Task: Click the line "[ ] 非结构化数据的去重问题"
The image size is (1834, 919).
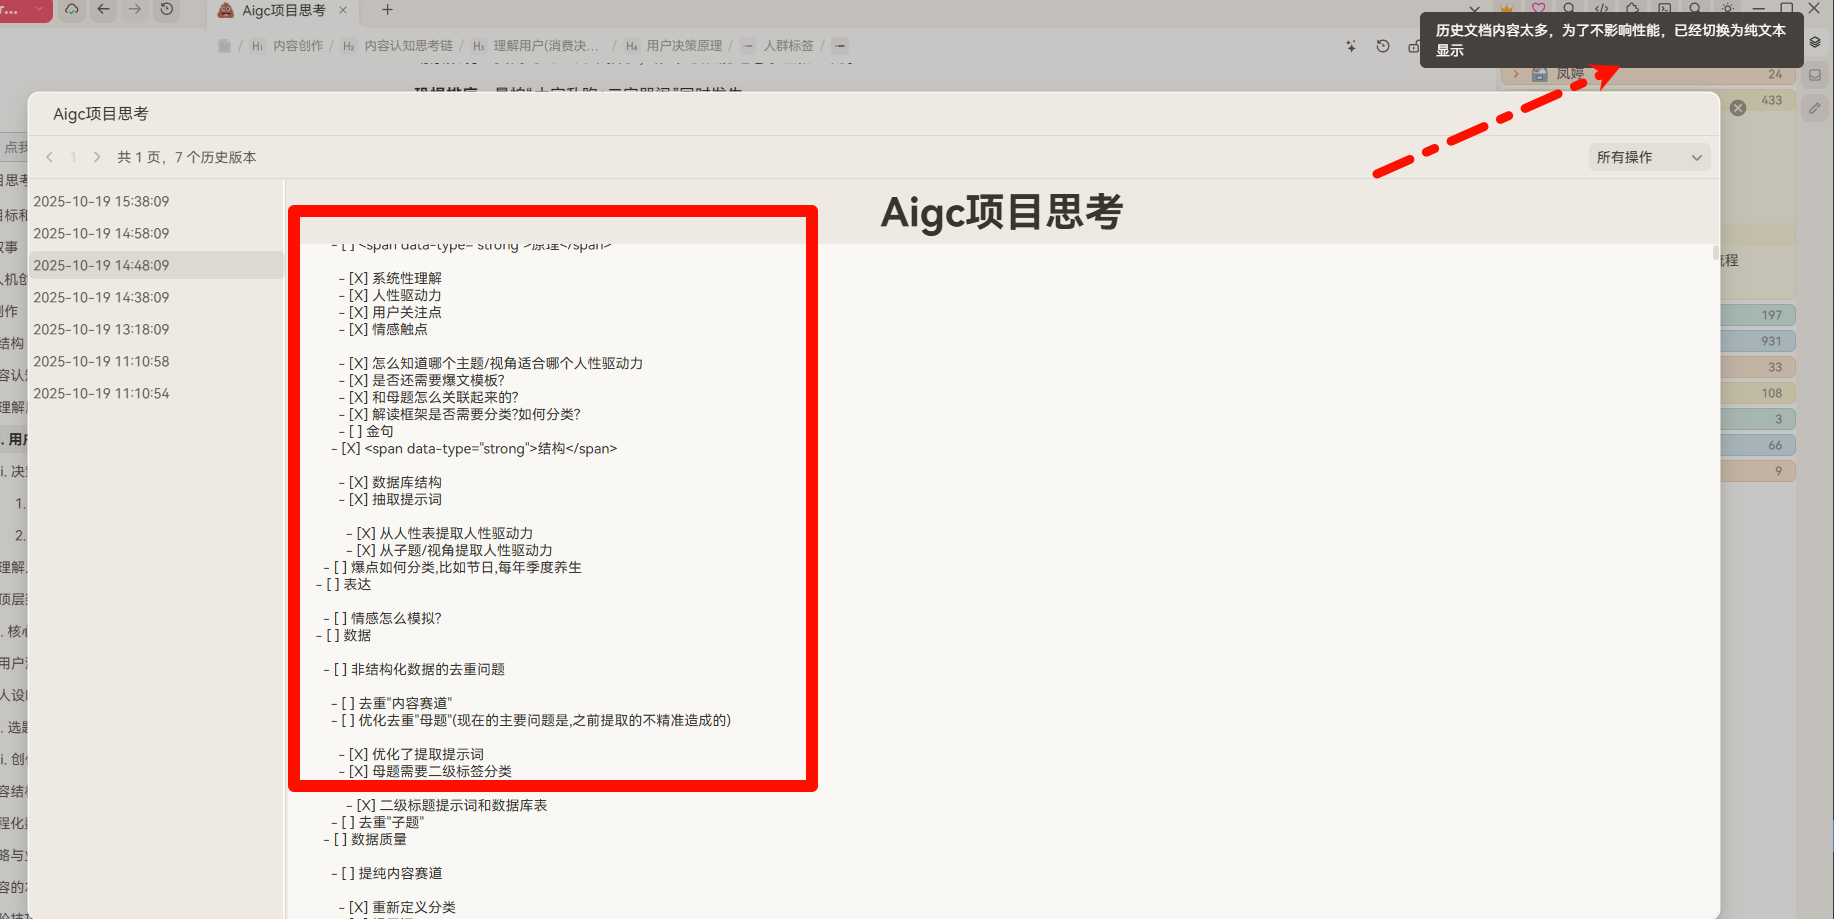Action: click(x=414, y=669)
